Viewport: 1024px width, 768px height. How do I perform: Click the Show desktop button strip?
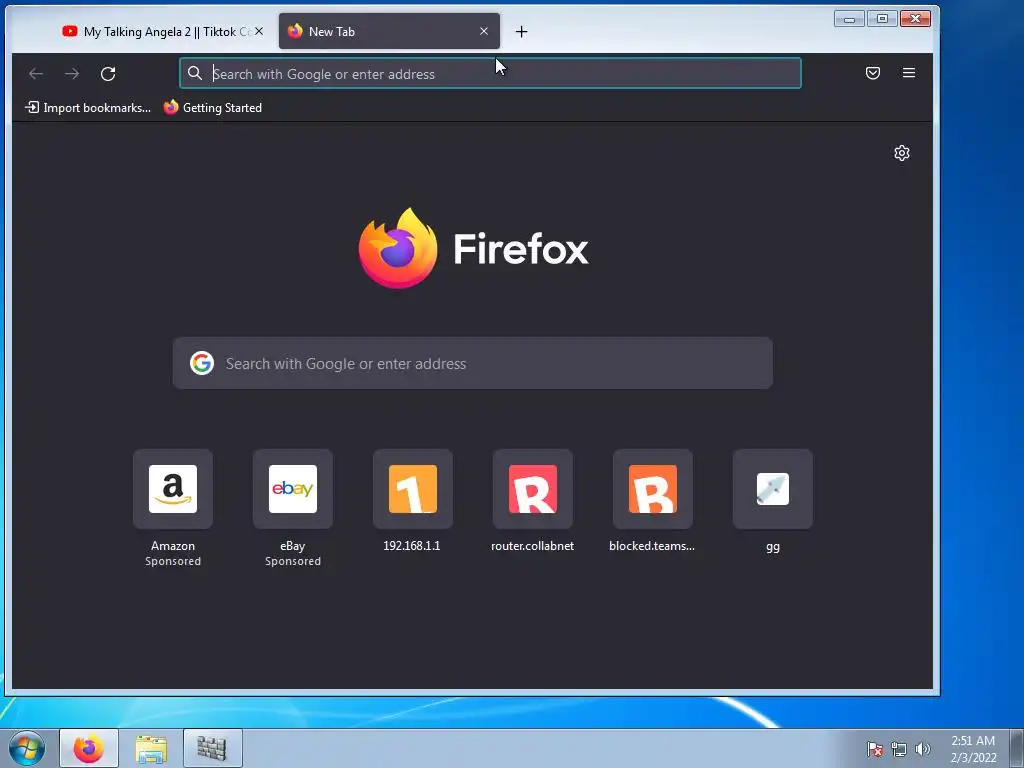pos(1017,748)
